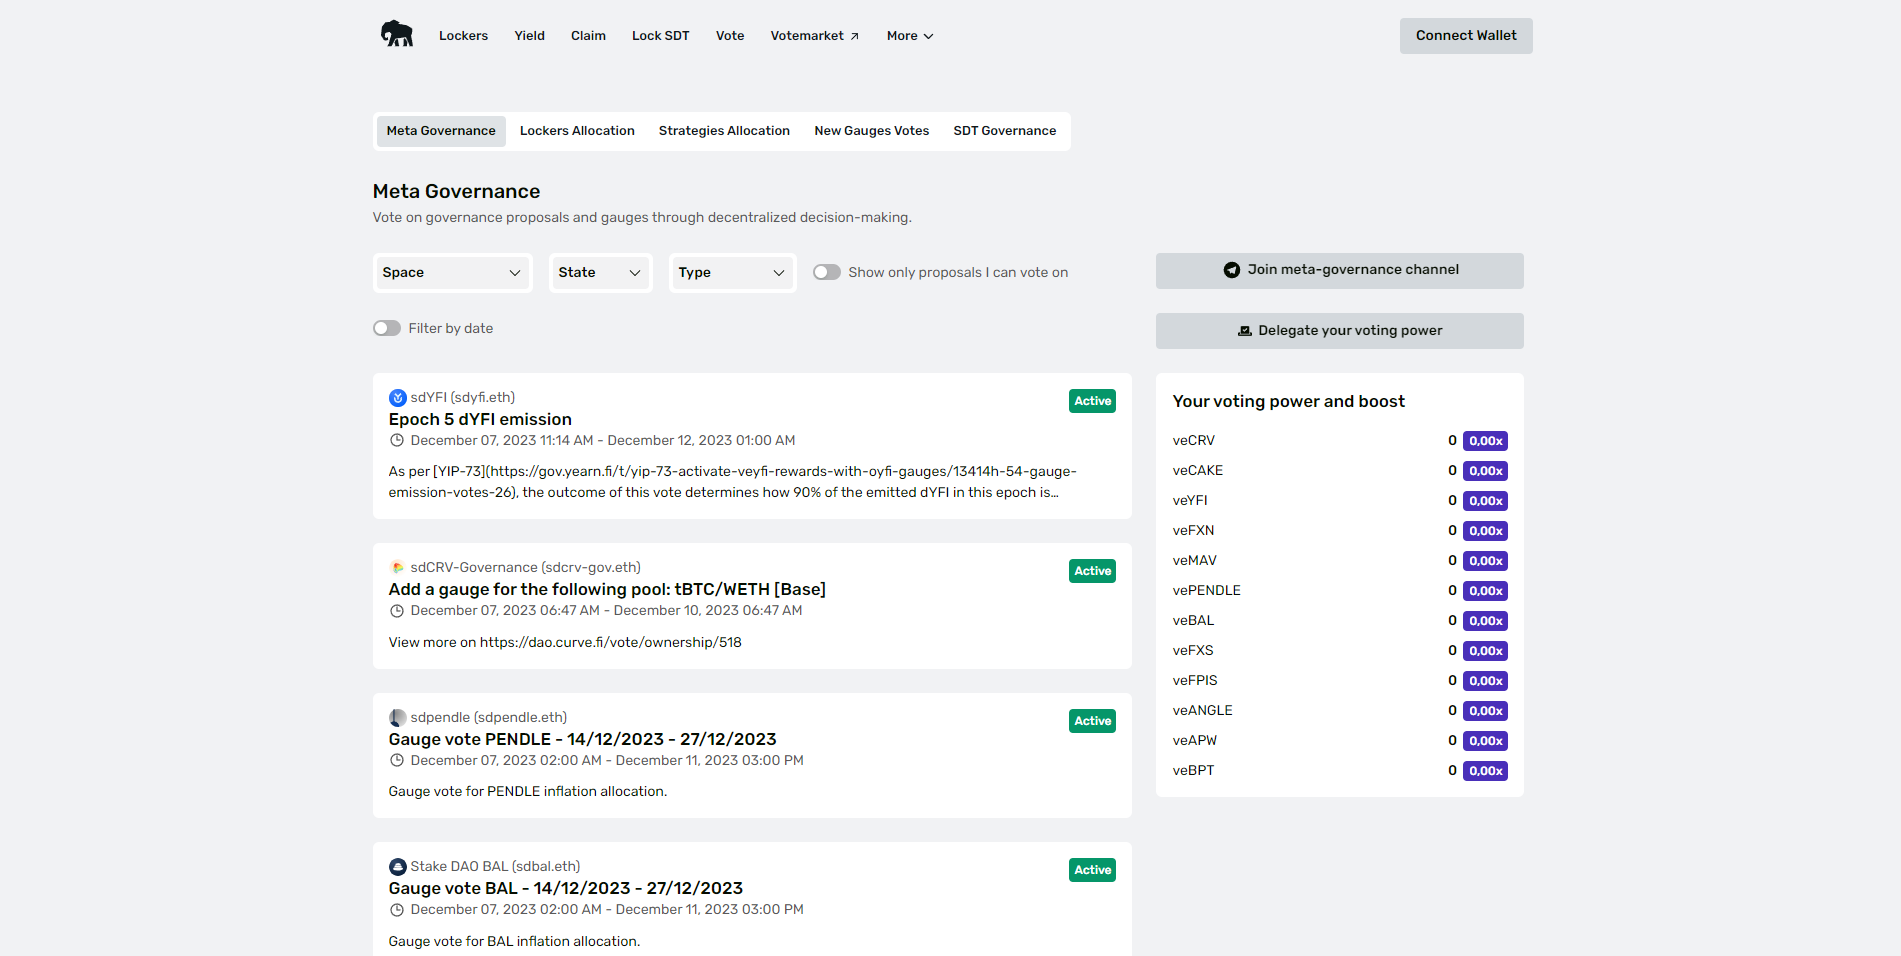
Task: Click the veCRV 0.00x boost badge
Action: (x=1485, y=441)
